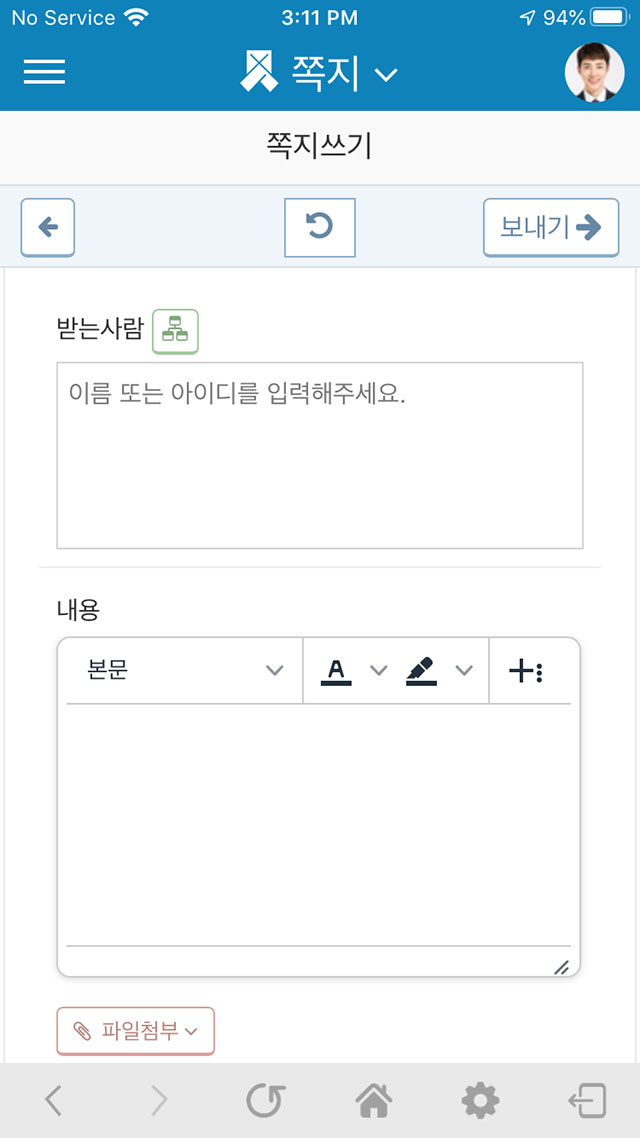640x1138 pixels.
Task: Show more editor tools plus icon
Action: pyautogui.click(x=526, y=671)
